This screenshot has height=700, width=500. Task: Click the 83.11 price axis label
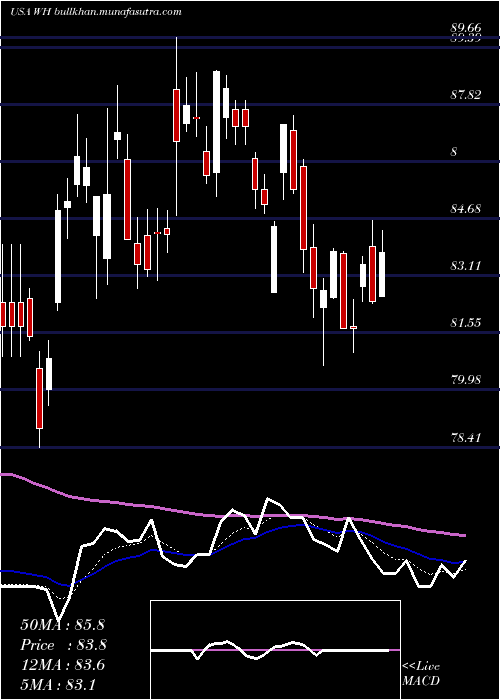(x=466, y=266)
